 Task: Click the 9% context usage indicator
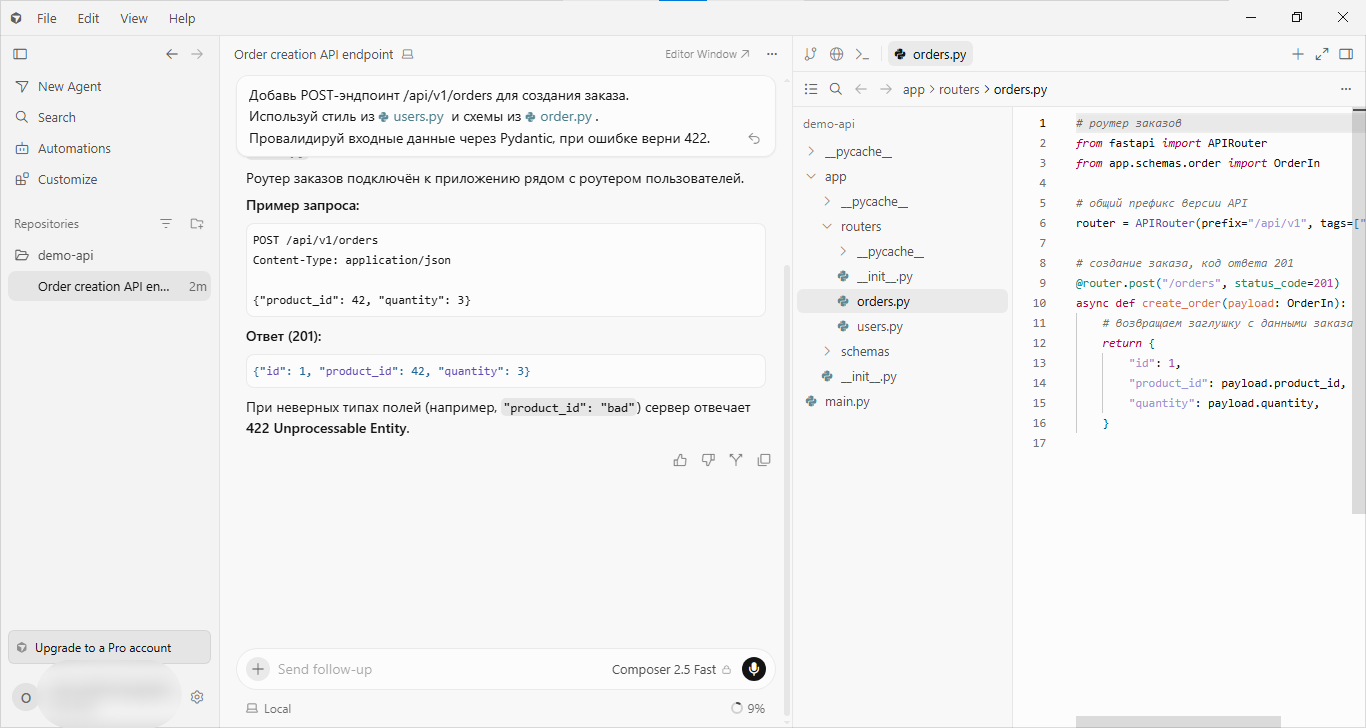point(748,708)
